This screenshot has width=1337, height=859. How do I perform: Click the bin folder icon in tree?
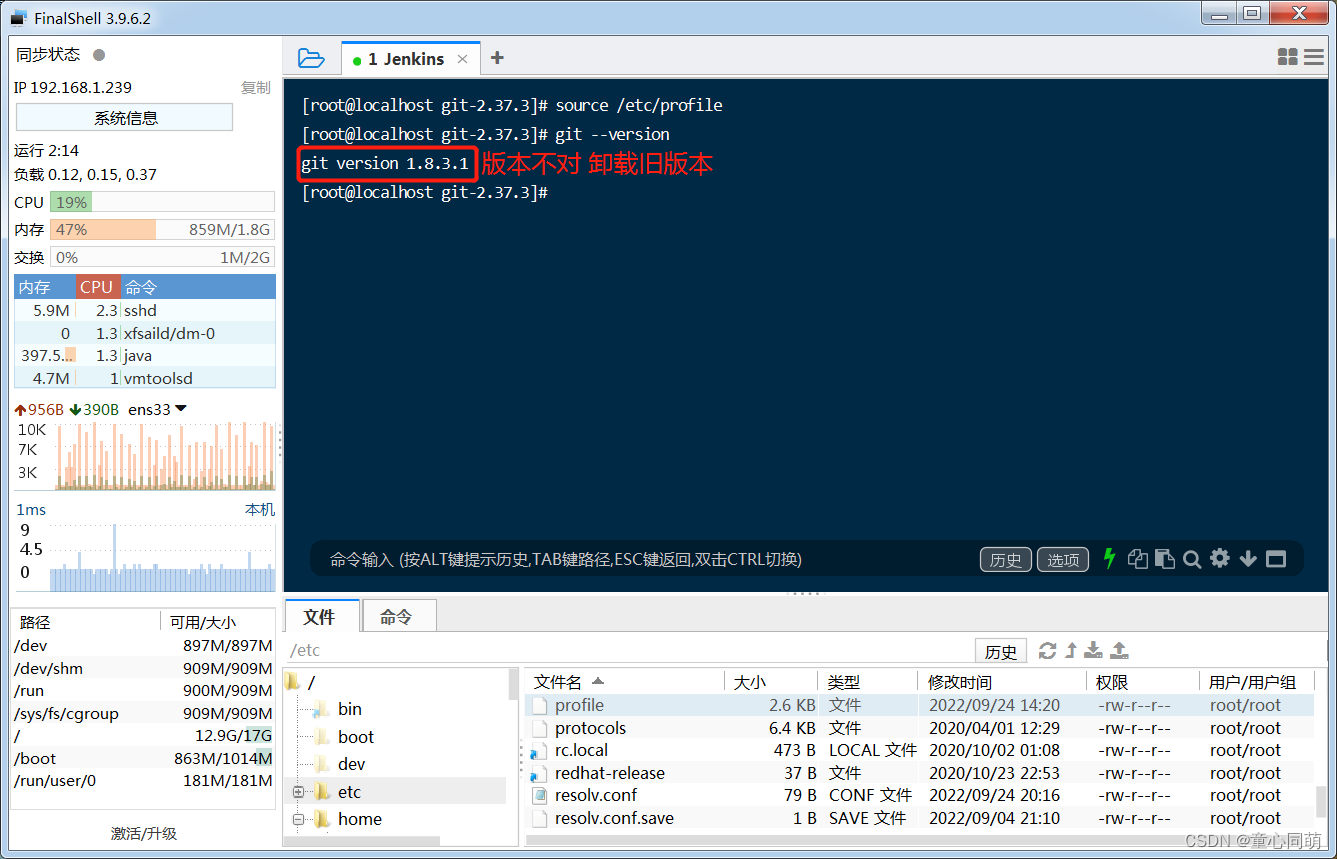tap(321, 709)
